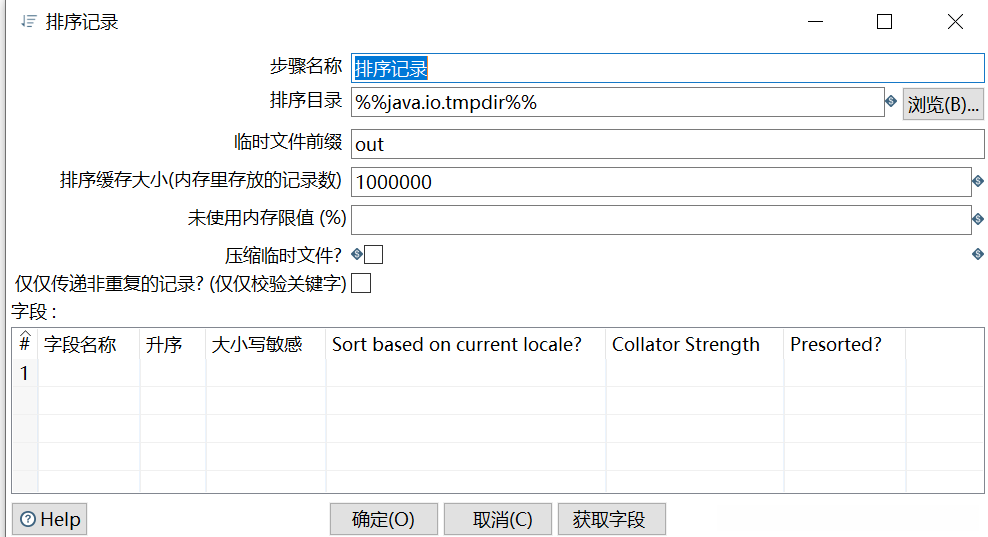Click the Collator Strength column header
Image resolution: width=988 pixels, height=537 pixels.
[x=686, y=345]
